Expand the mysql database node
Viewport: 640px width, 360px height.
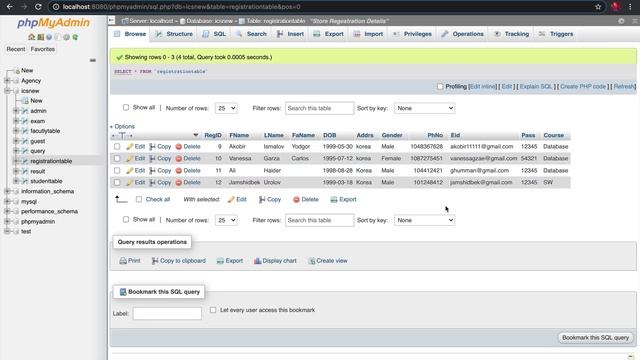point(7,201)
